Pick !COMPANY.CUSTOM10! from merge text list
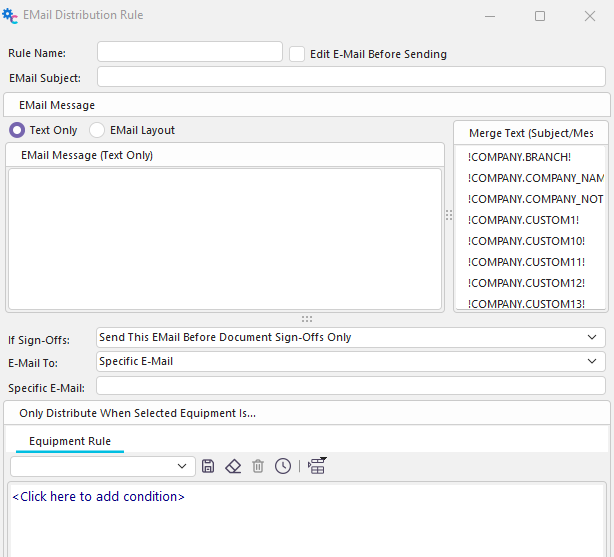Image resolution: width=614 pixels, height=557 pixels. click(525, 241)
